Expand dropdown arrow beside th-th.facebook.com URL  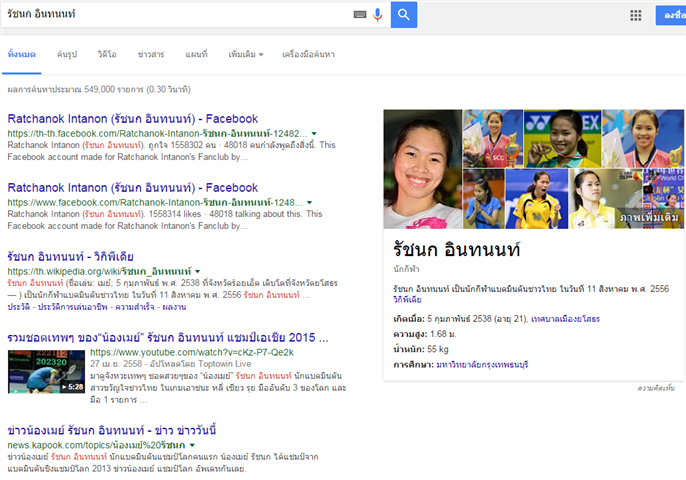(x=314, y=133)
